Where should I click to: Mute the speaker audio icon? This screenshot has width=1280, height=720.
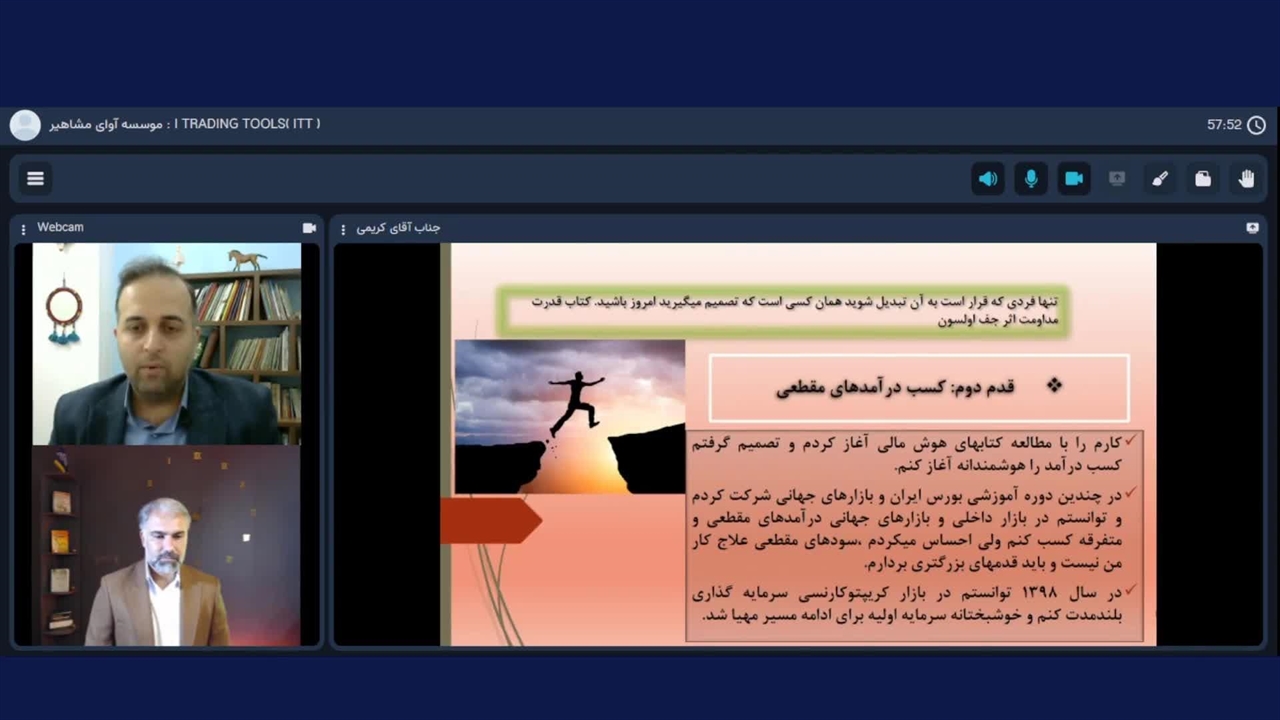[x=988, y=179]
